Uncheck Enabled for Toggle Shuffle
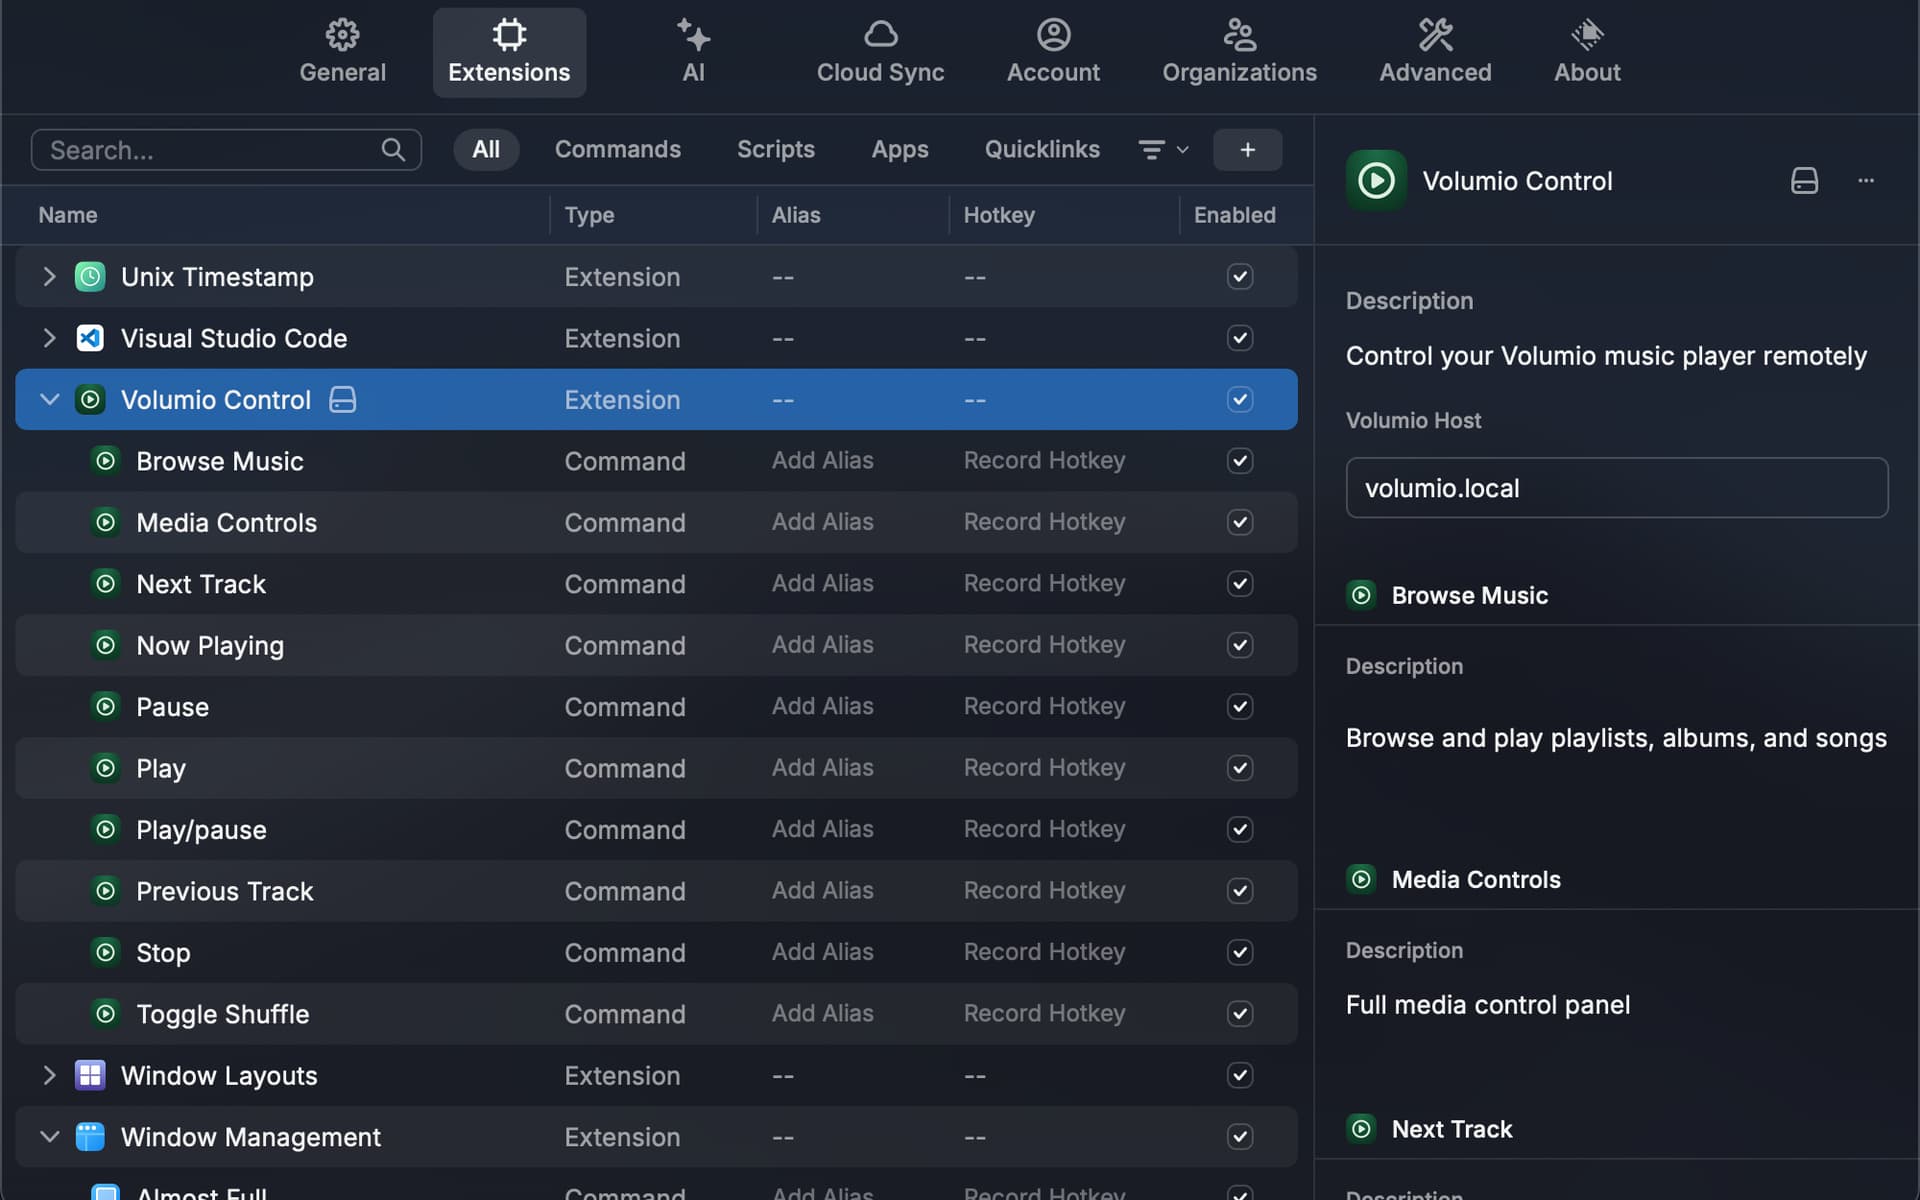The height and width of the screenshot is (1200, 1920). pos(1240,1014)
